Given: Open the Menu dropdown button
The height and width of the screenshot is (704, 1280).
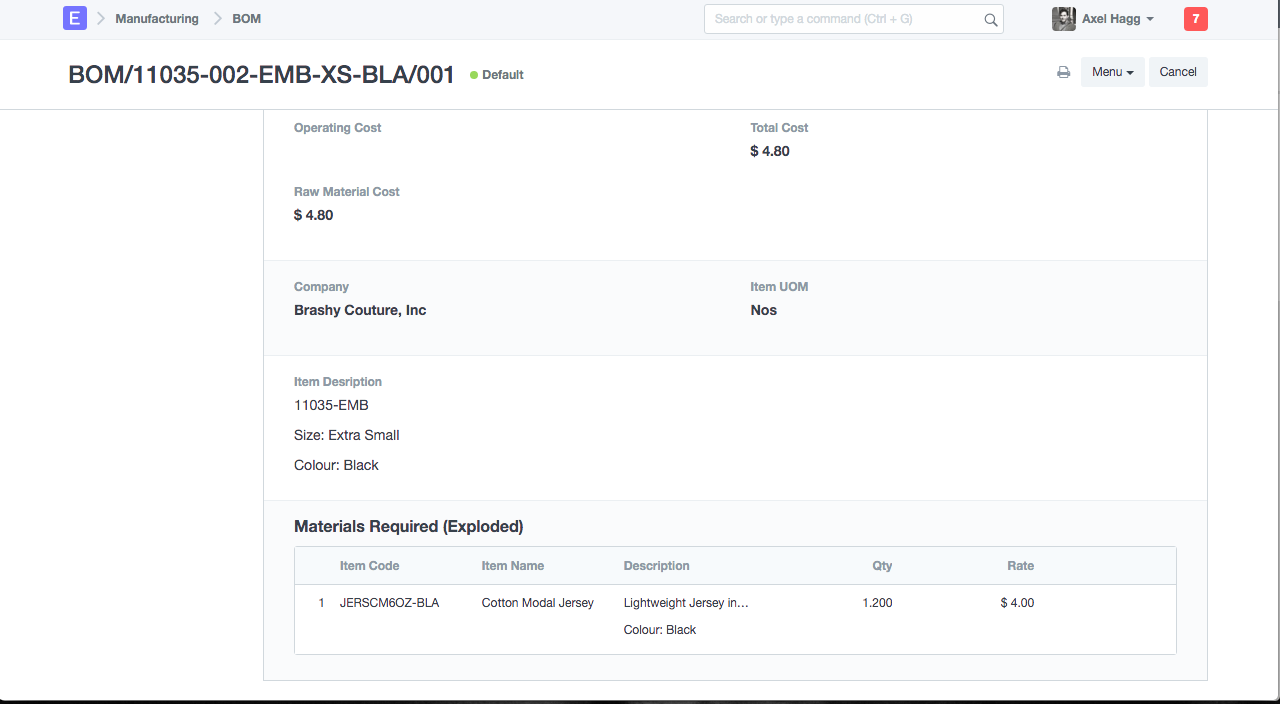Looking at the screenshot, I should [x=1113, y=72].
